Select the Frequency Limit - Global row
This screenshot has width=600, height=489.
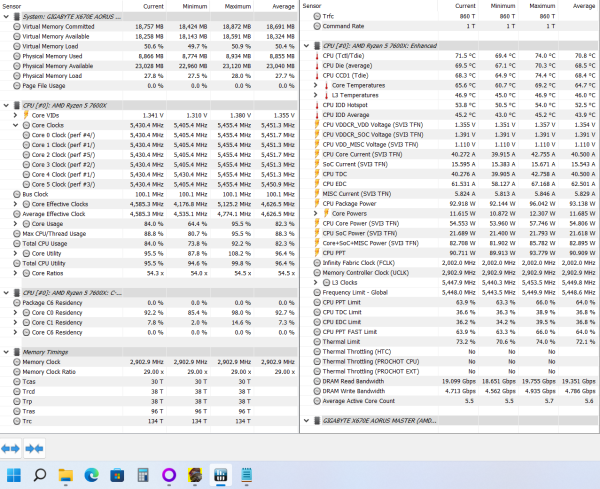pos(450,292)
